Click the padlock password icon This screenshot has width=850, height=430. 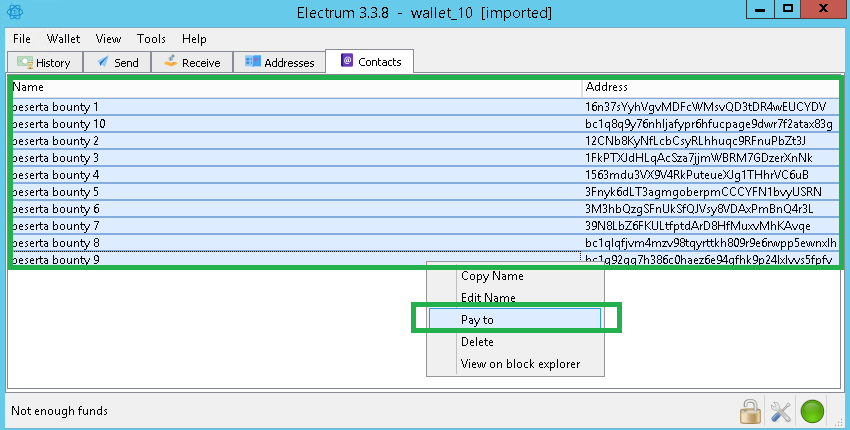[x=750, y=412]
